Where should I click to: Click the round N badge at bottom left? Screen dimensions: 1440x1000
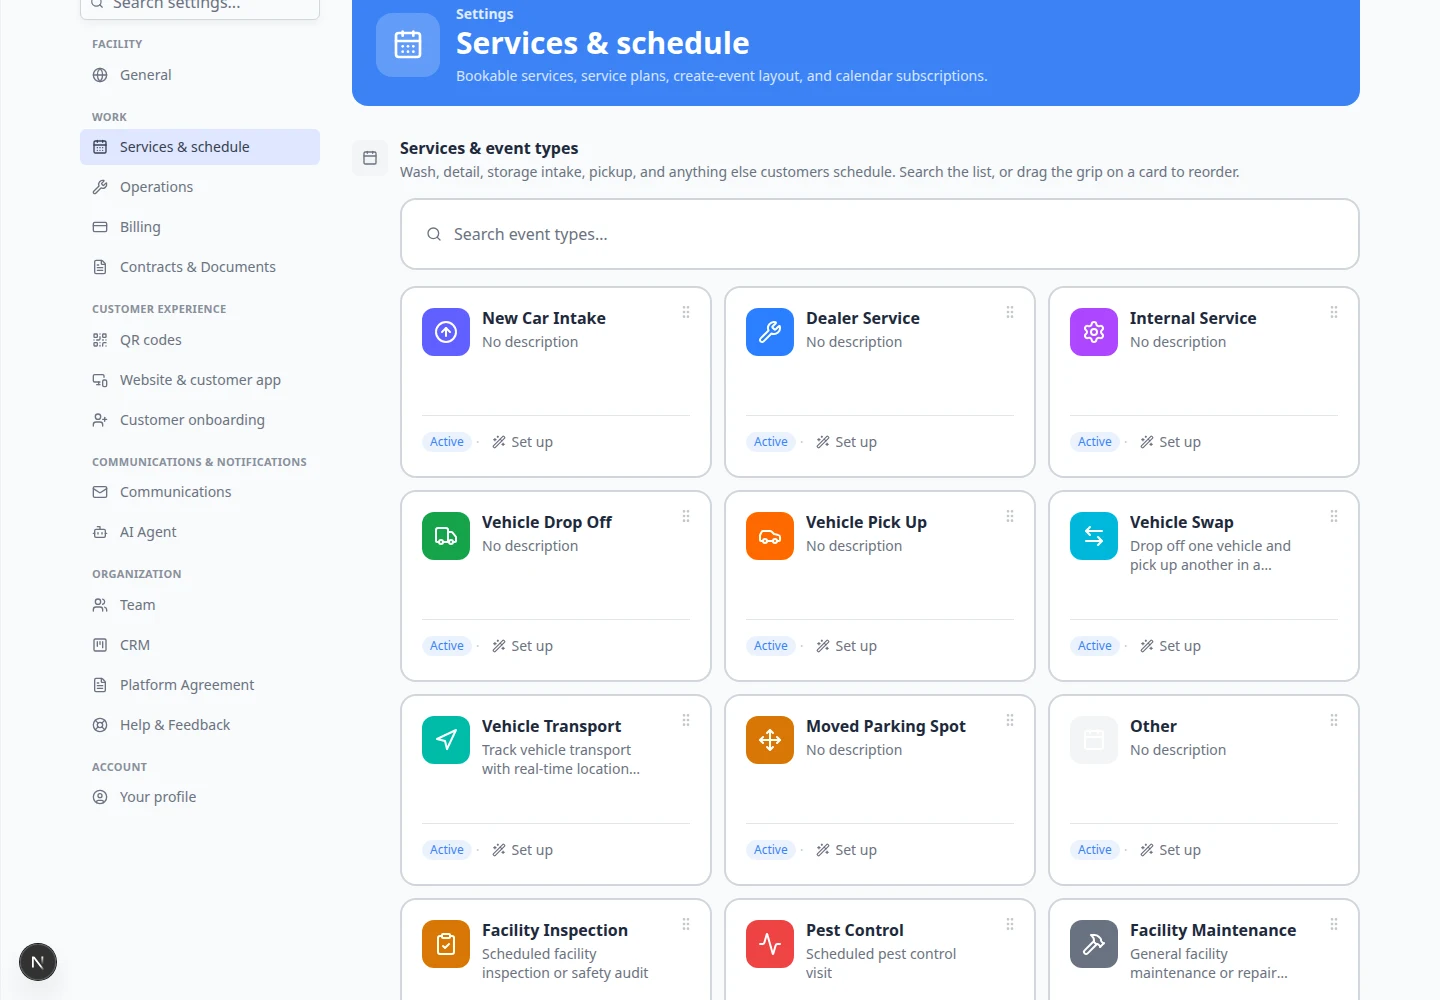38,962
